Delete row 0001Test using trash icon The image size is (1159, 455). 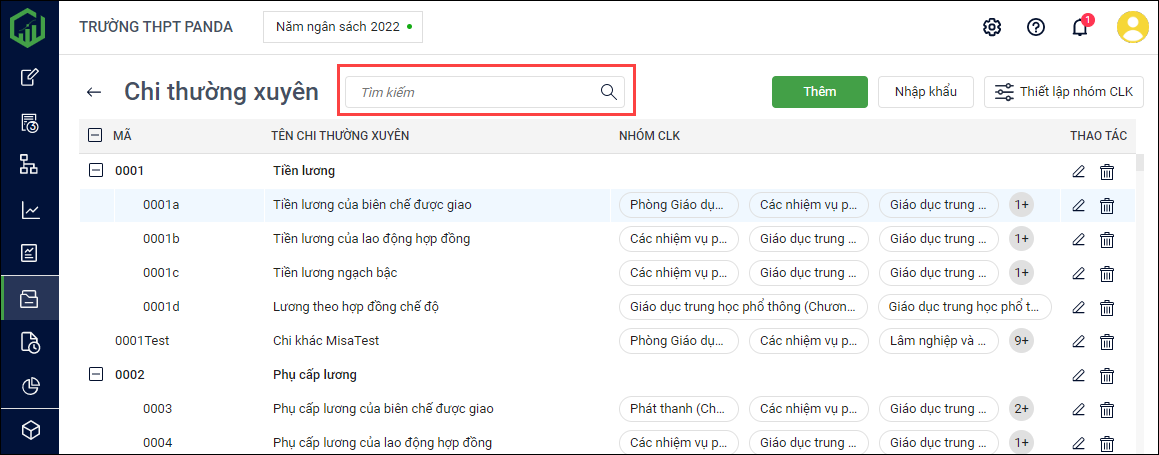point(1107,341)
